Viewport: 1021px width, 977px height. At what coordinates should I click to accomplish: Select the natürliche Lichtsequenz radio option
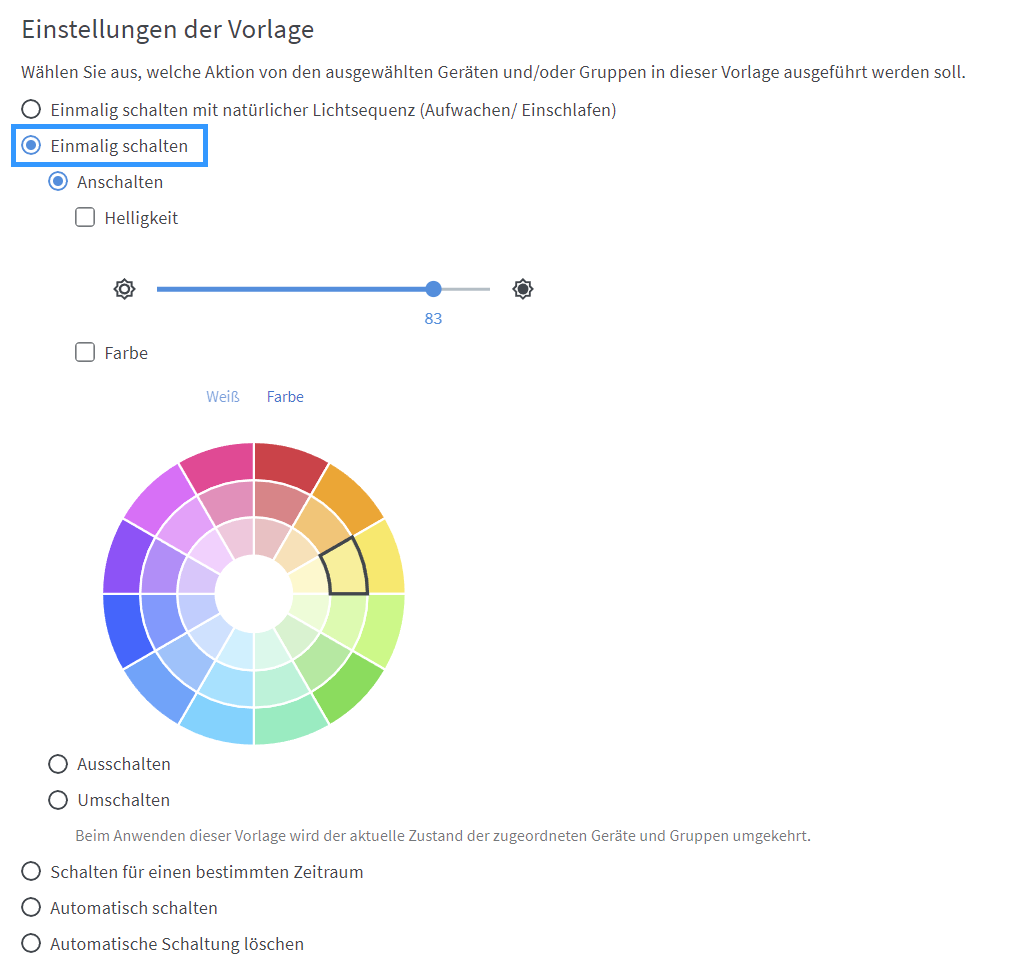32,109
